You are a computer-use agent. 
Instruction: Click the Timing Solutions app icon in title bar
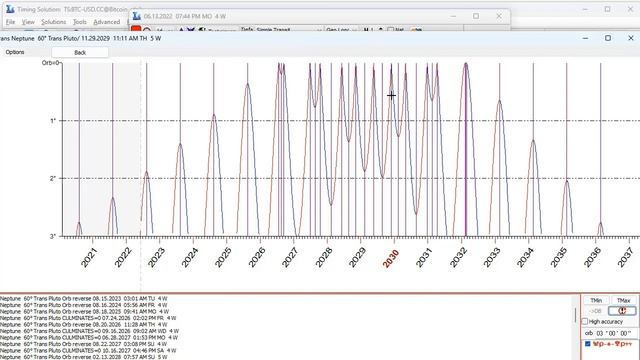pyautogui.click(x=10, y=9)
